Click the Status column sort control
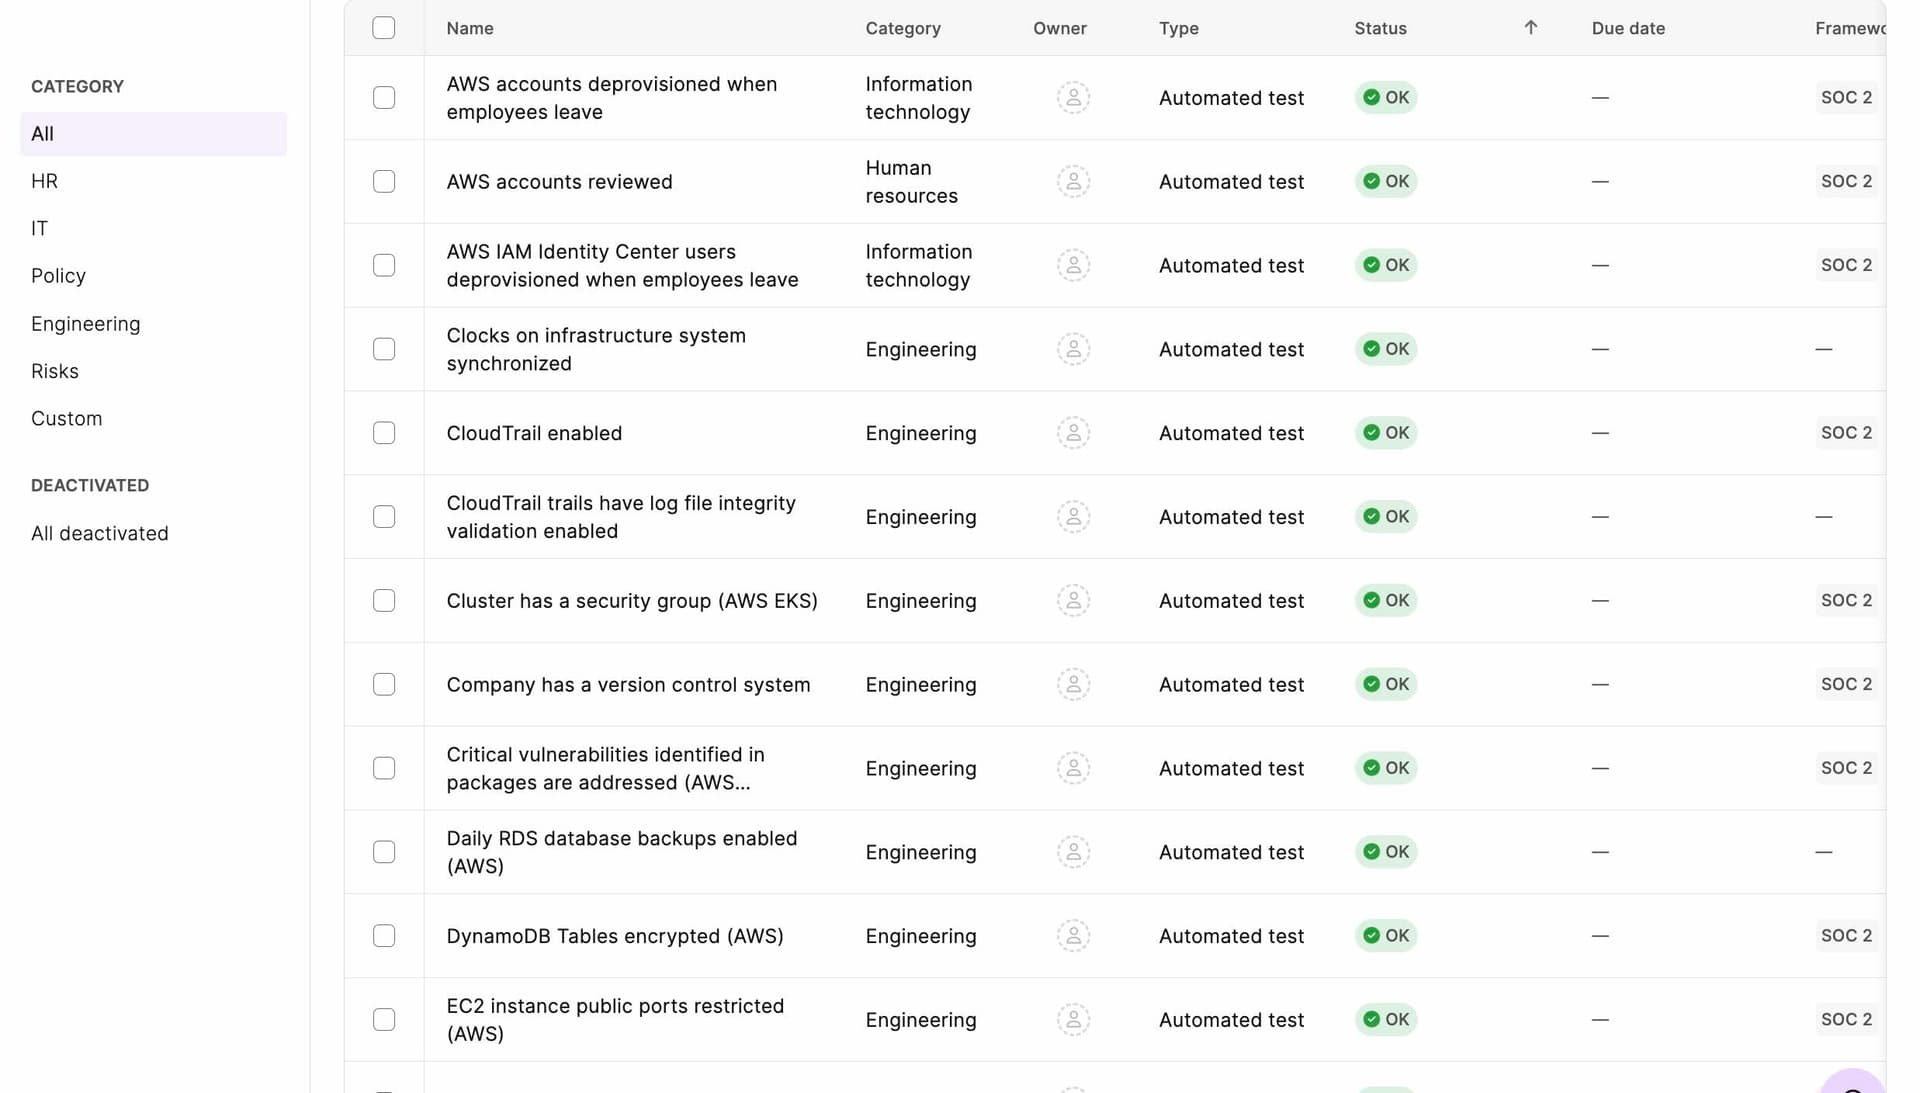This screenshot has height=1093, width=1920. coord(1380,28)
